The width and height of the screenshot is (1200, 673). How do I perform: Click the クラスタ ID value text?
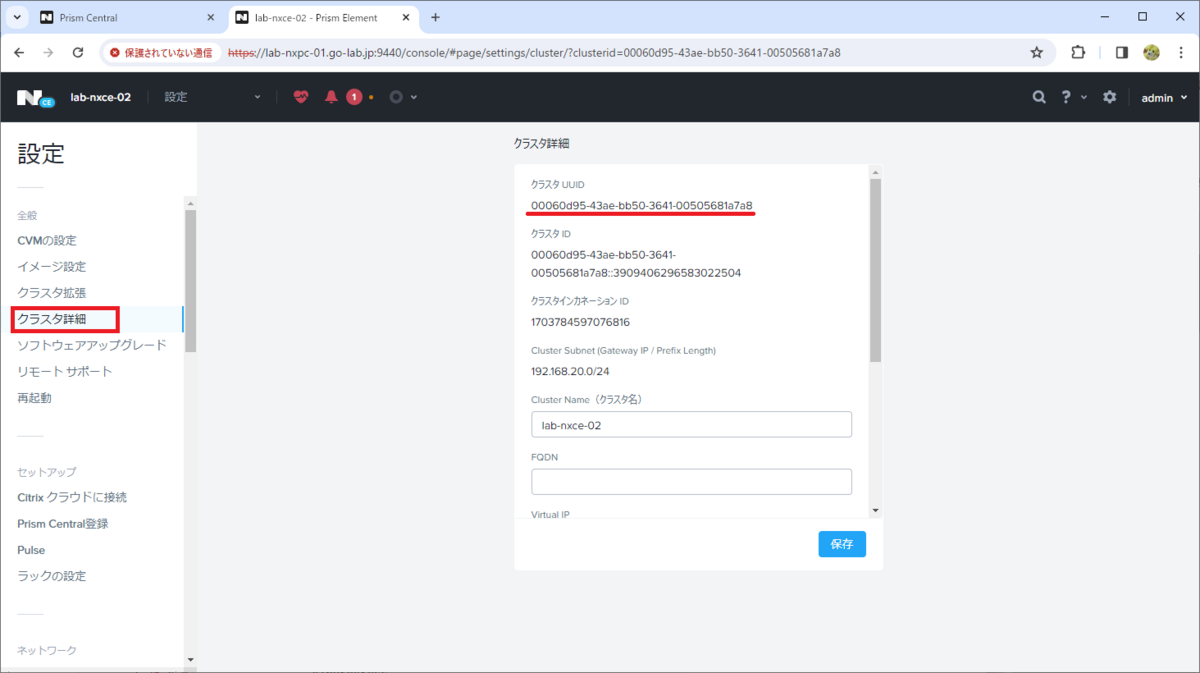coord(635,263)
